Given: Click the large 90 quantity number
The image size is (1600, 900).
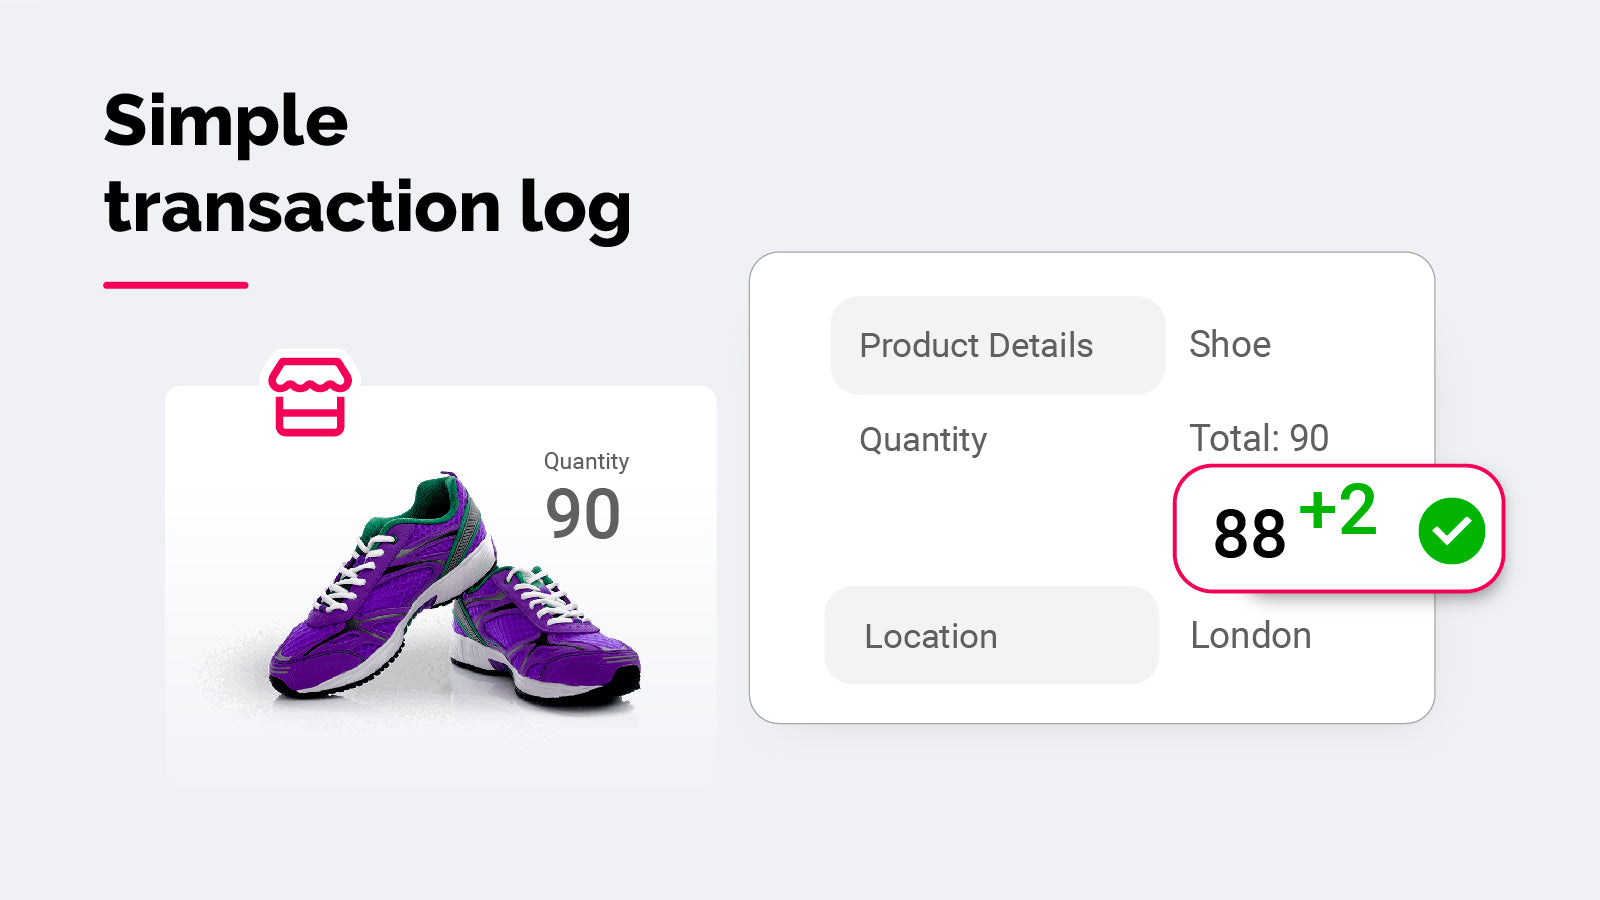Looking at the screenshot, I should pos(582,515).
